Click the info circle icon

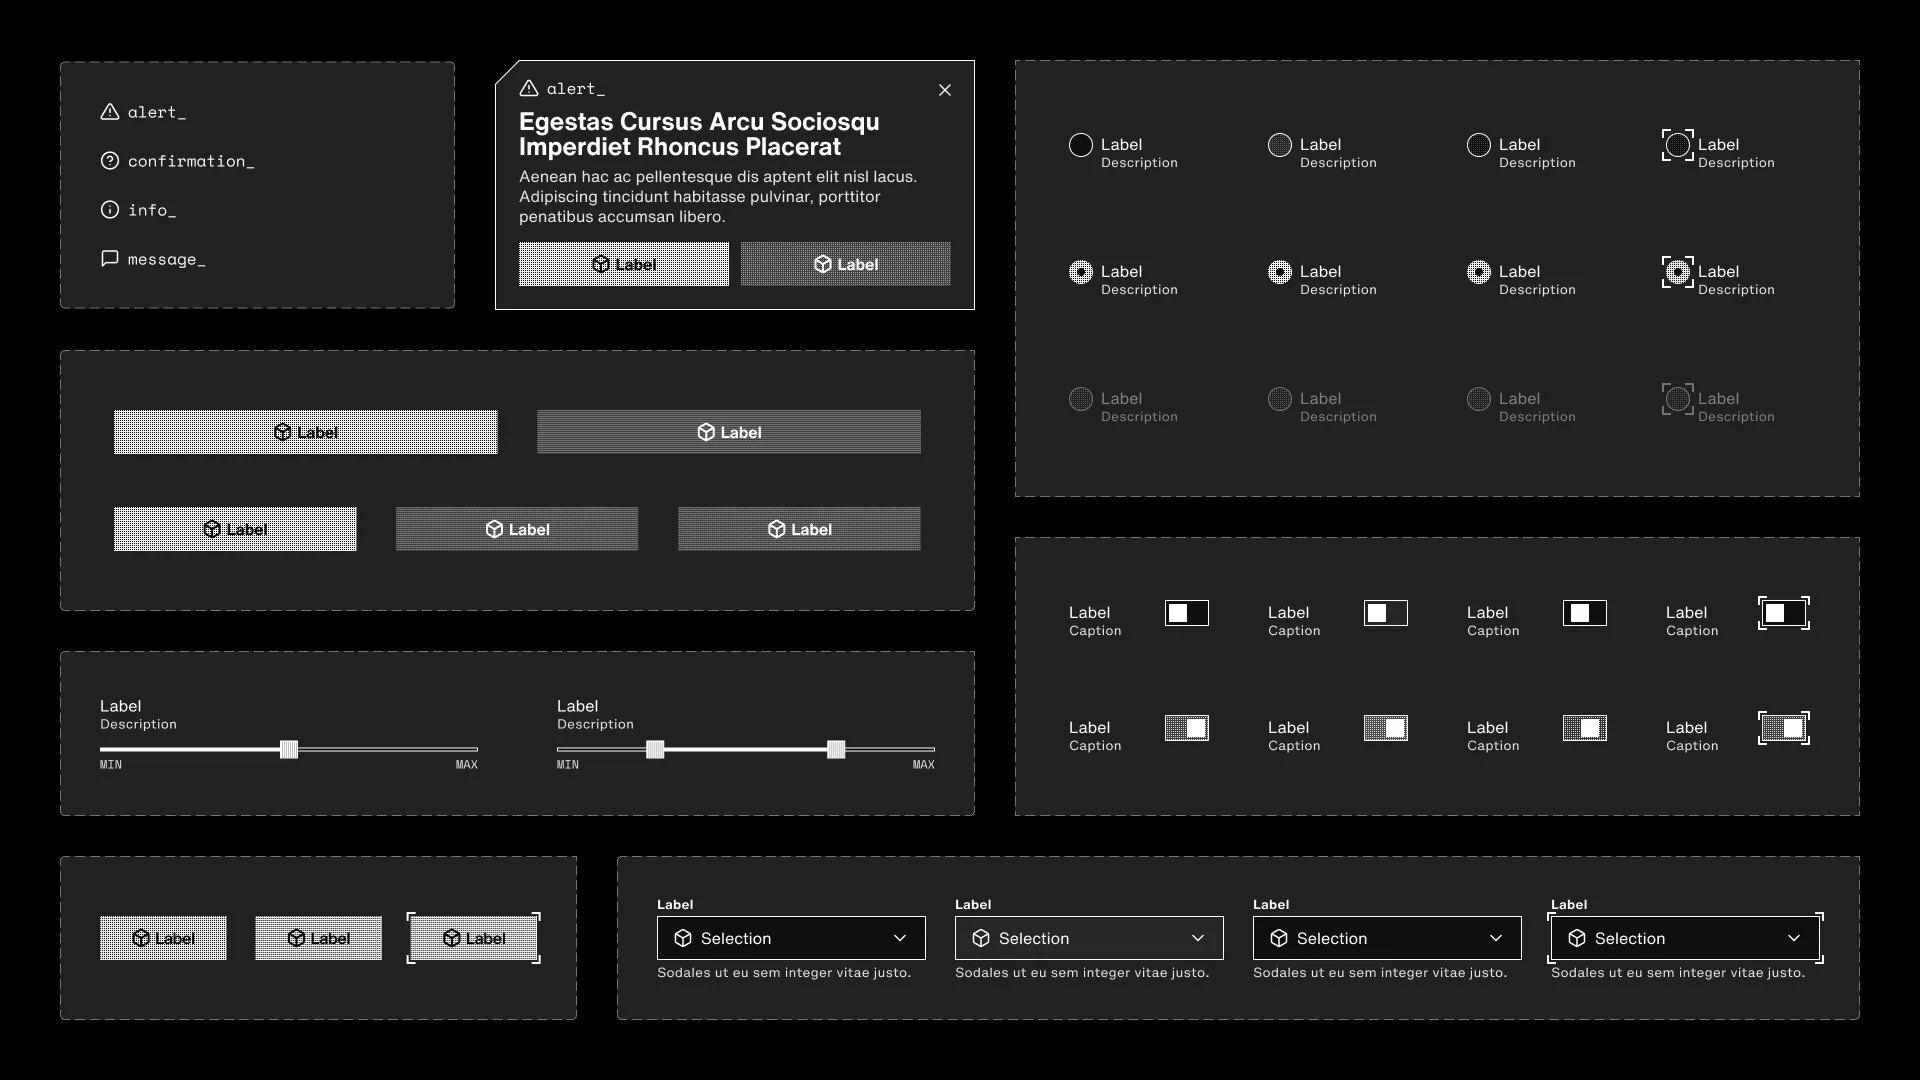(x=110, y=210)
